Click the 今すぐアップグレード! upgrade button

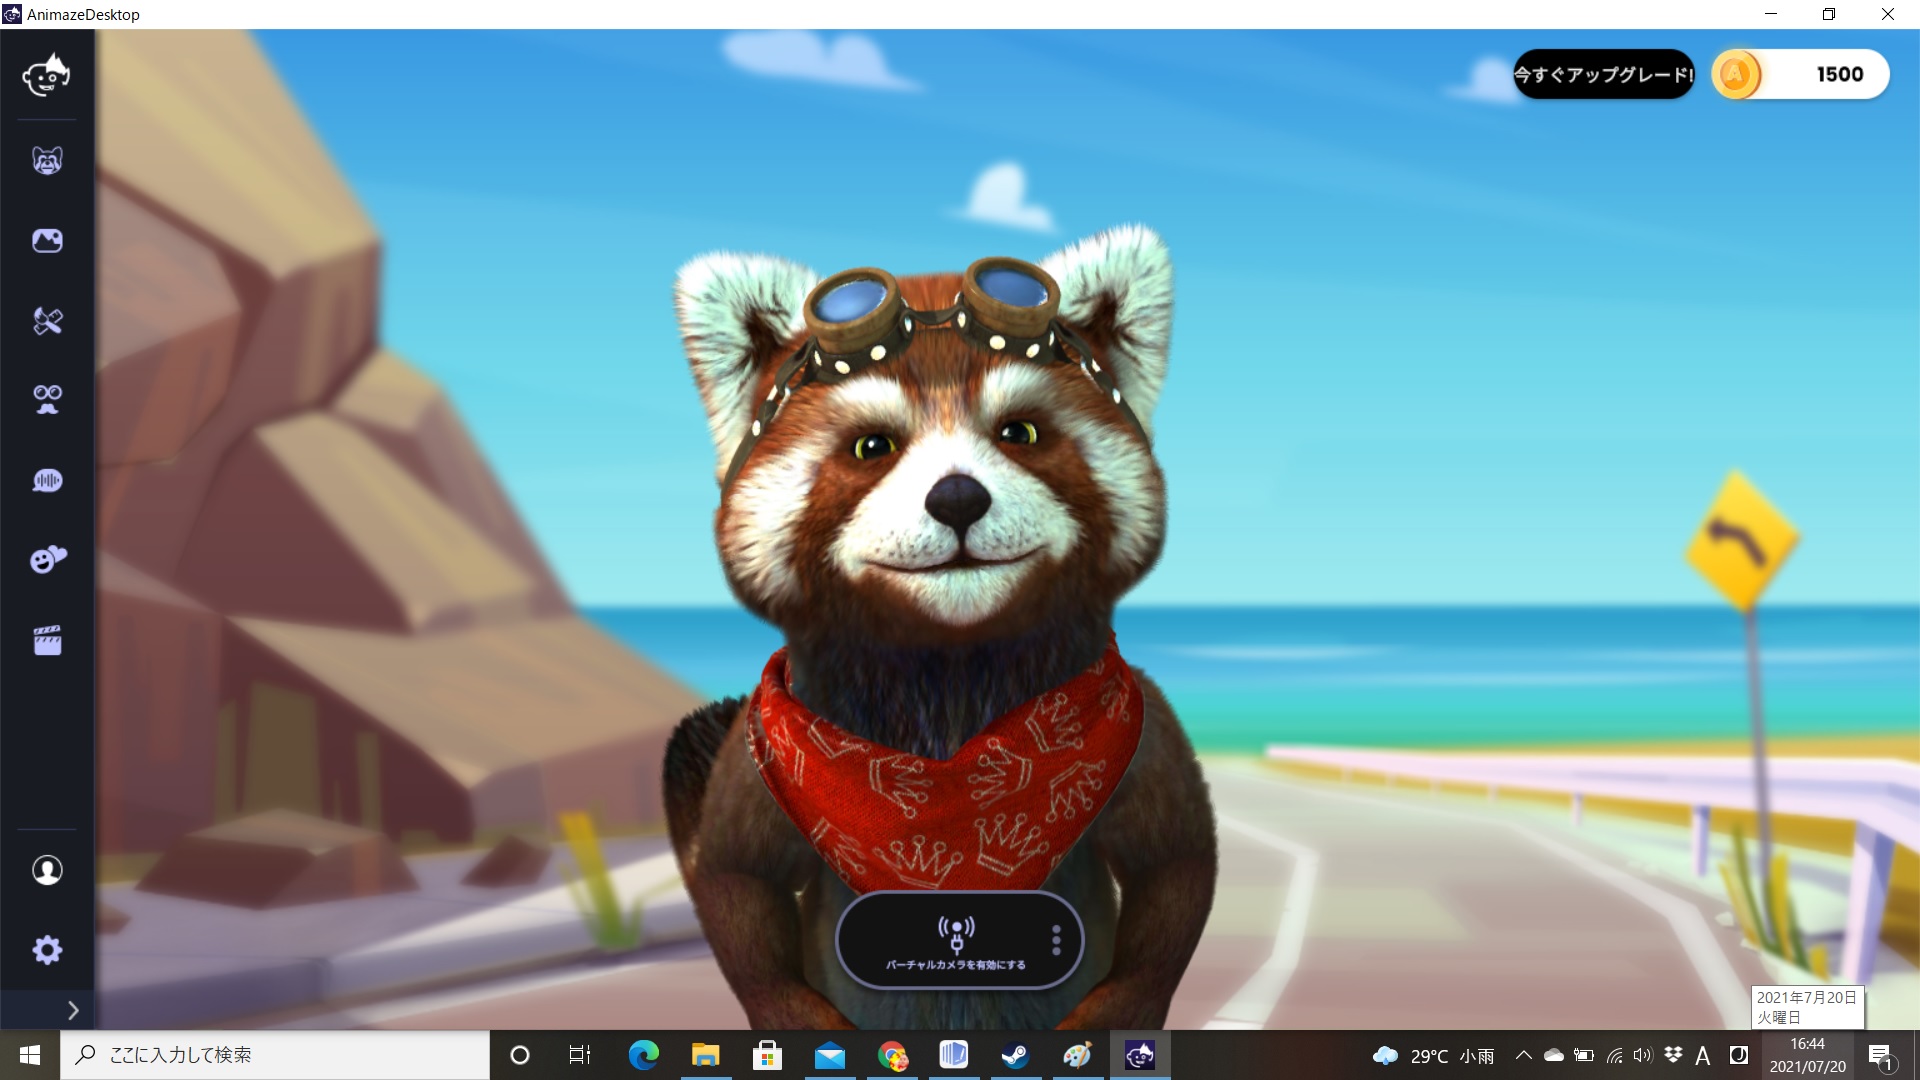[1603, 74]
